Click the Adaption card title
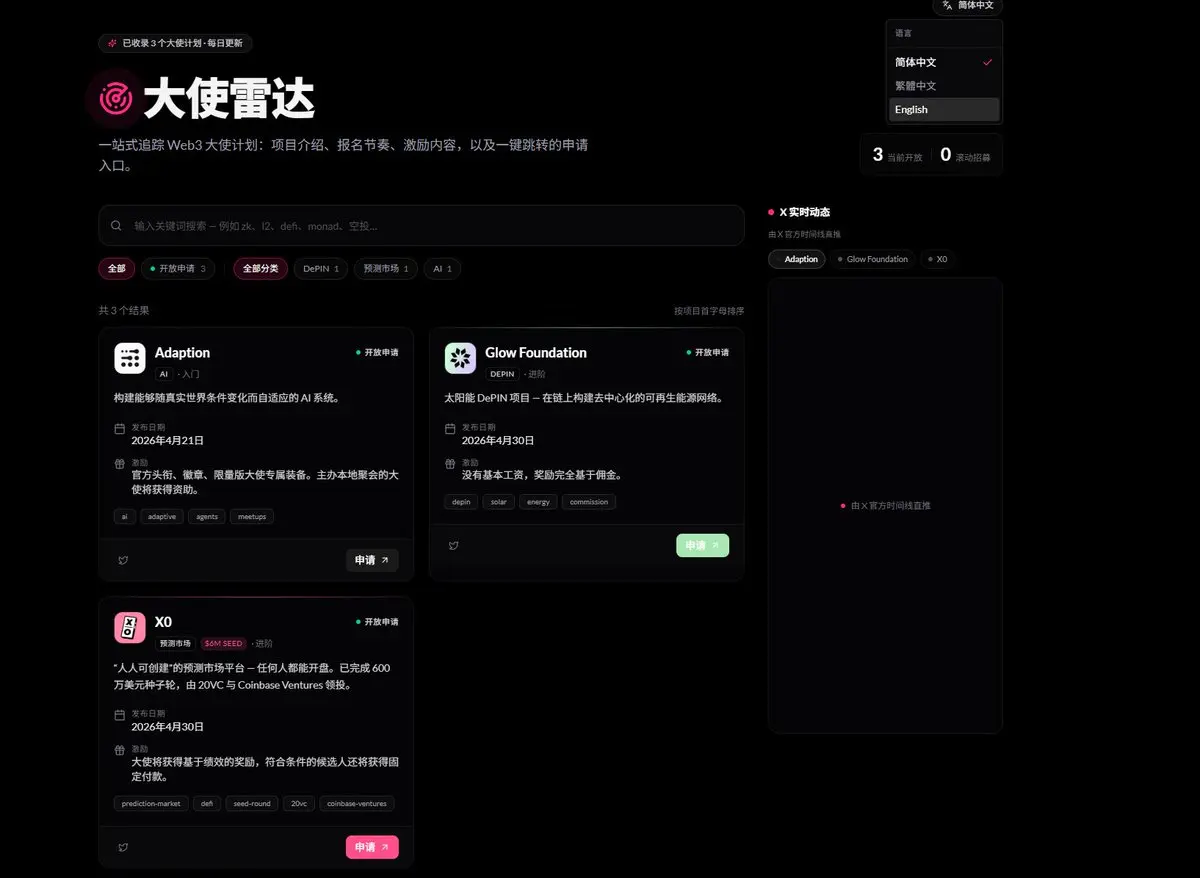1200x878 pixels. tap(182, 353)
